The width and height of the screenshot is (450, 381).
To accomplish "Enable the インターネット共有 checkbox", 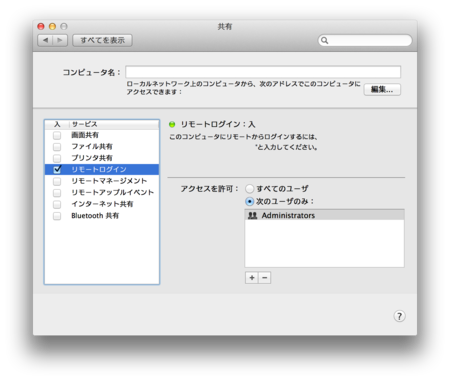I will tap(57, 204).
